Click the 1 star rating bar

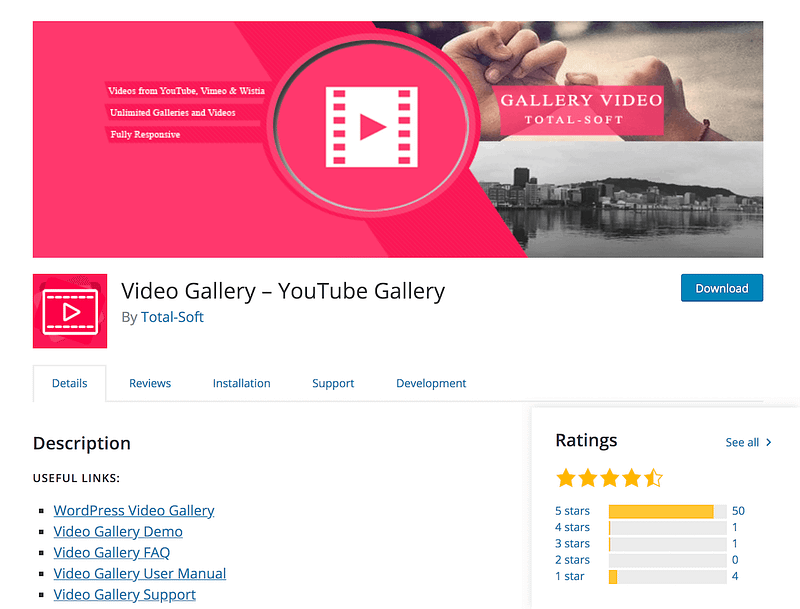[x=667, y=576]
